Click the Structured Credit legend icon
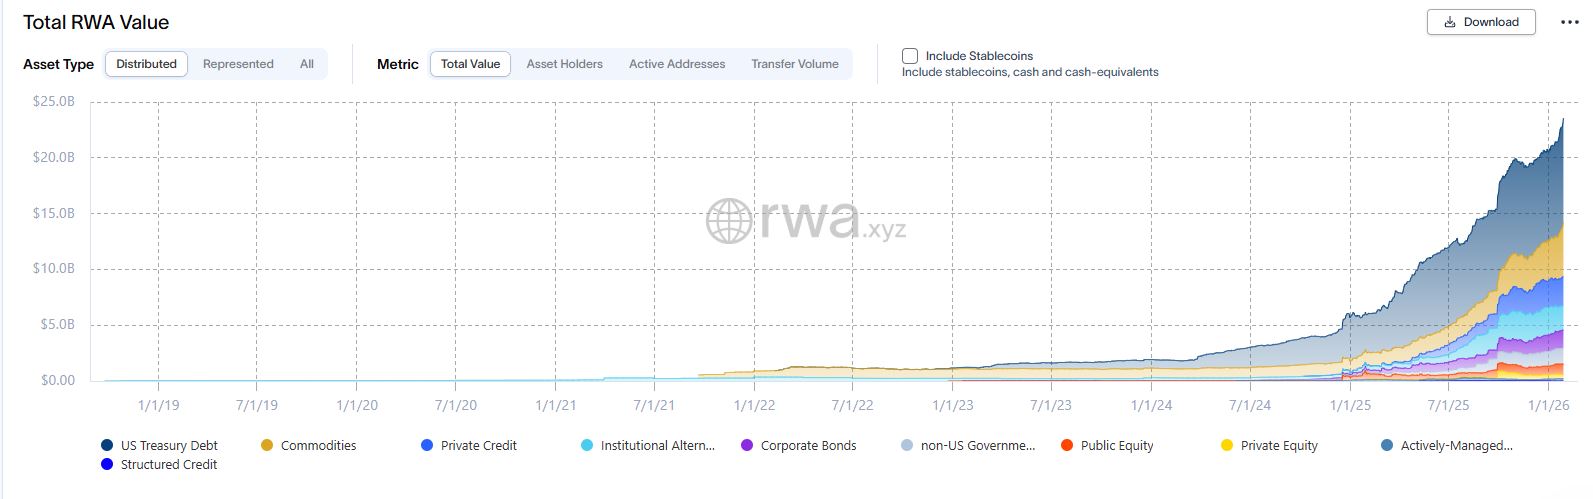Screen dimensions: 1593x499 (x=107, y=464)
